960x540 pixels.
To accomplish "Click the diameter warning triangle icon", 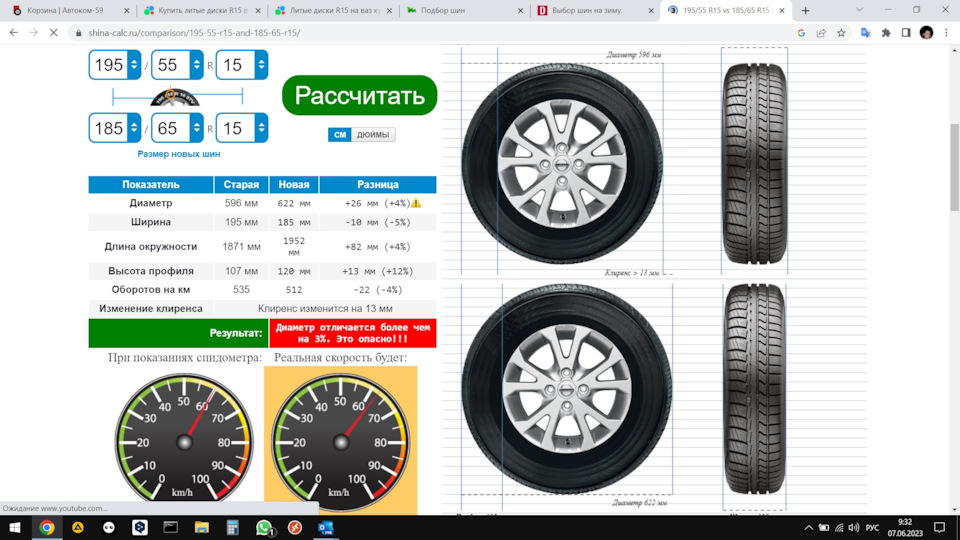I will [x=416, y=203].
